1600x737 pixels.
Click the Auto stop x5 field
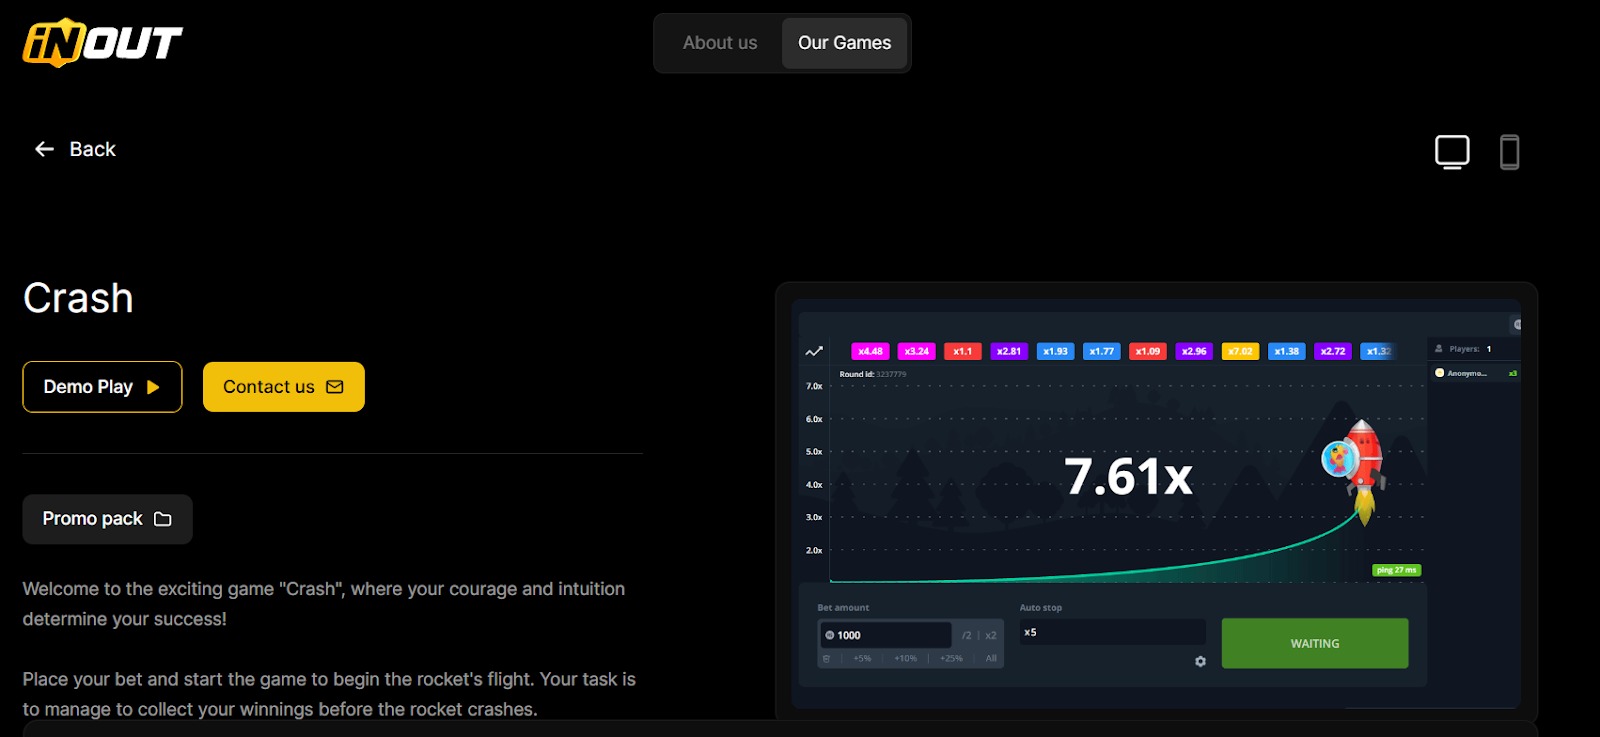click(1112, 632)
